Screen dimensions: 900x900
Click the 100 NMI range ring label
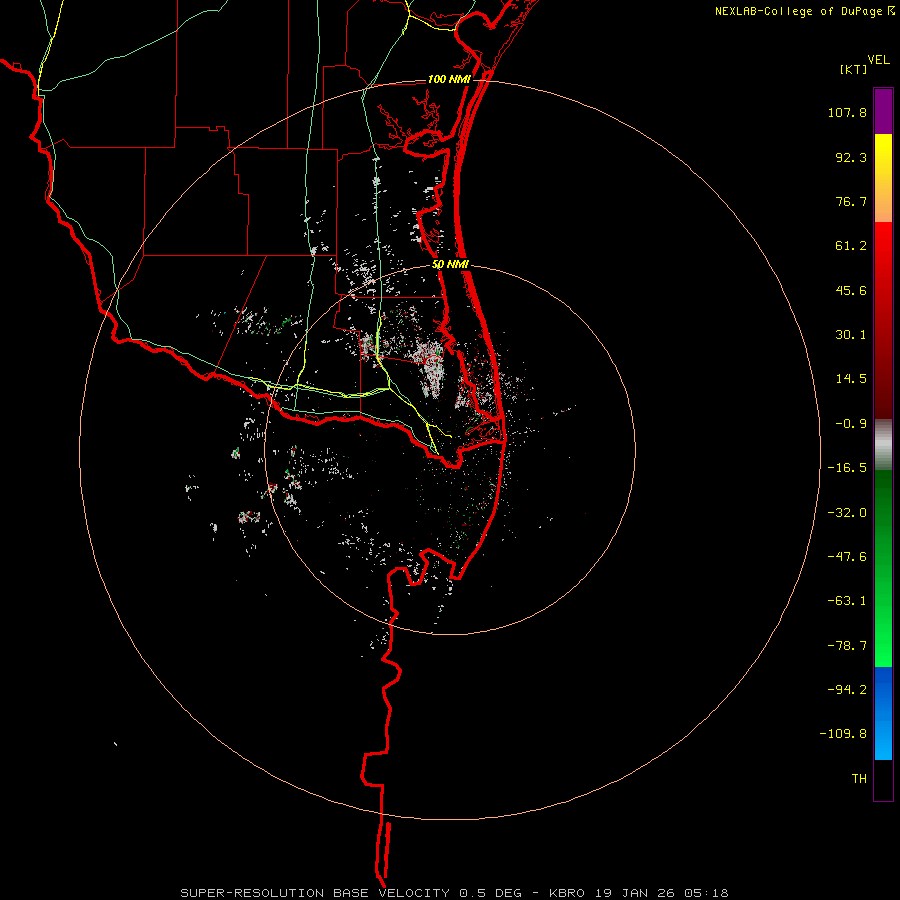point(449,79)
